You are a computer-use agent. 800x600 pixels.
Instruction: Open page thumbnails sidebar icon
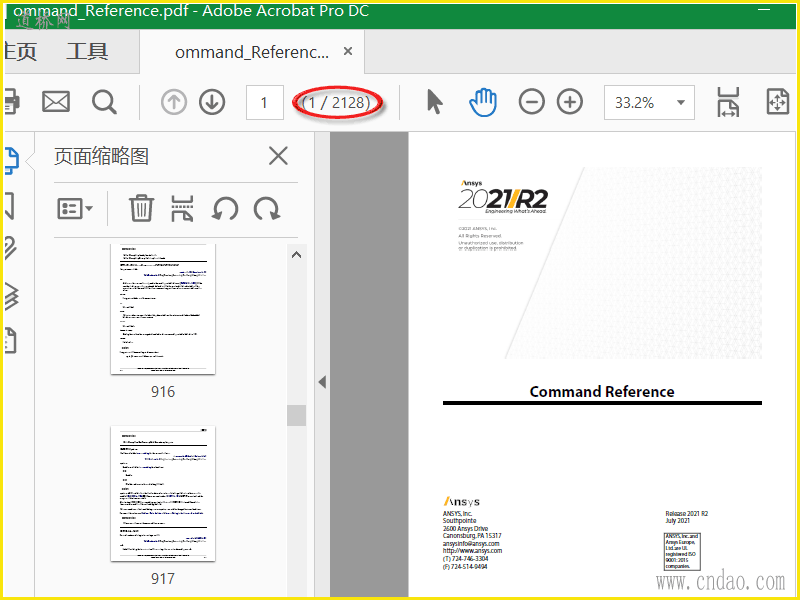[11, 161]
